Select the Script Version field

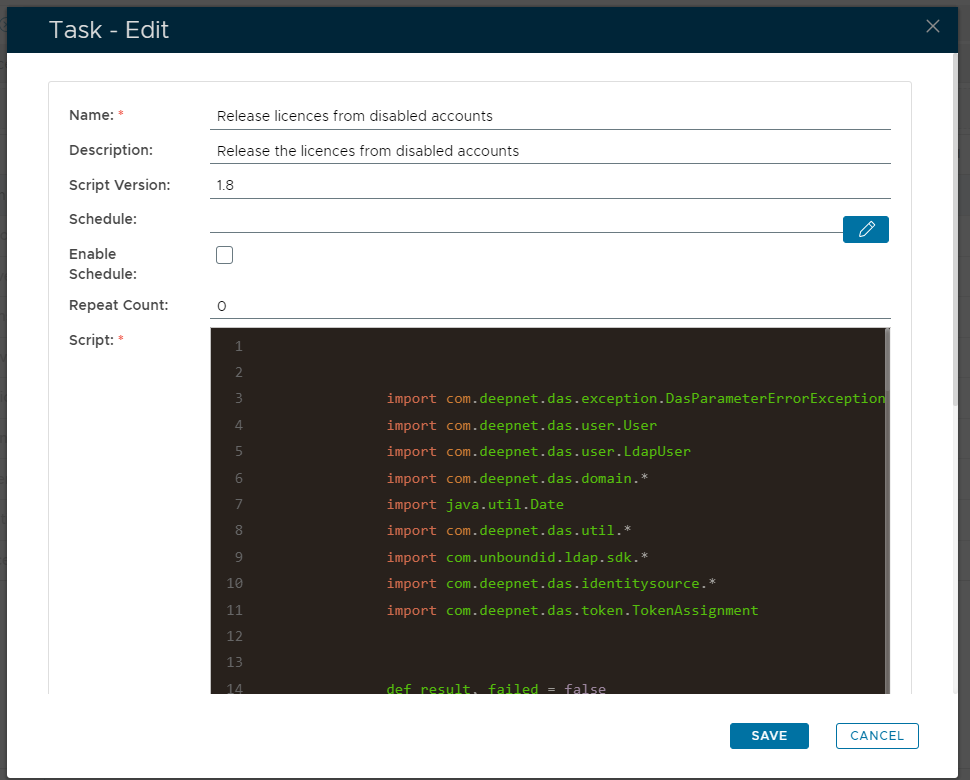pyautogui.click(x=550, y=186)
